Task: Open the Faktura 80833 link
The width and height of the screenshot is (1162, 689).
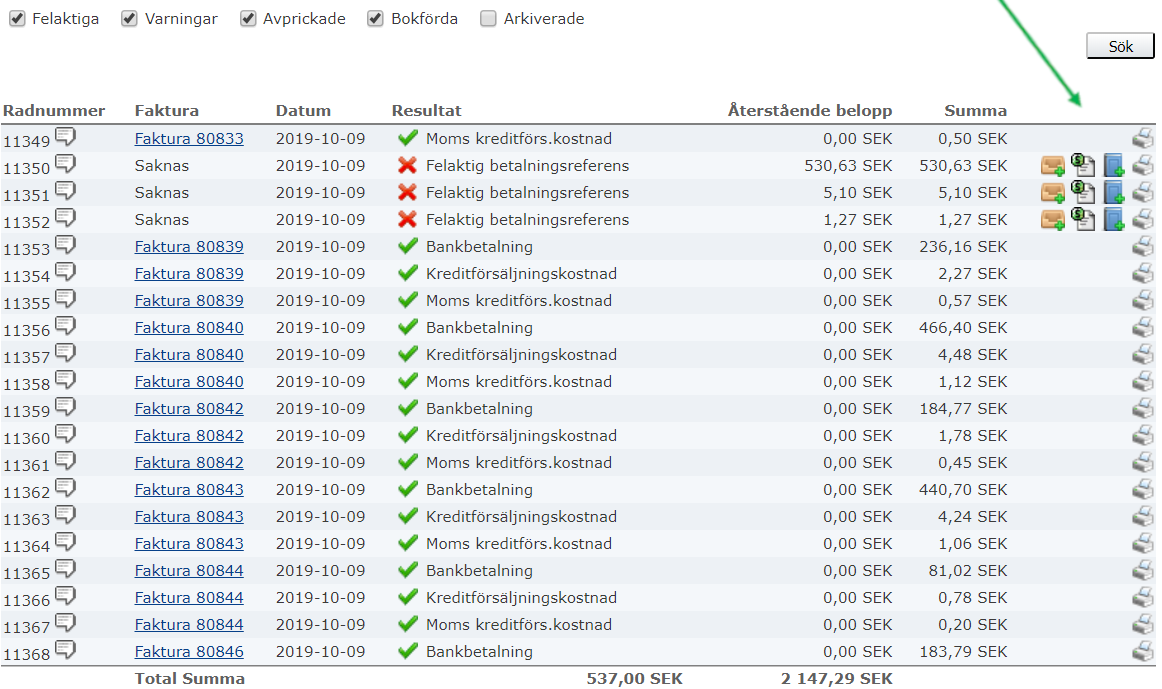Action: pos(189,139)
